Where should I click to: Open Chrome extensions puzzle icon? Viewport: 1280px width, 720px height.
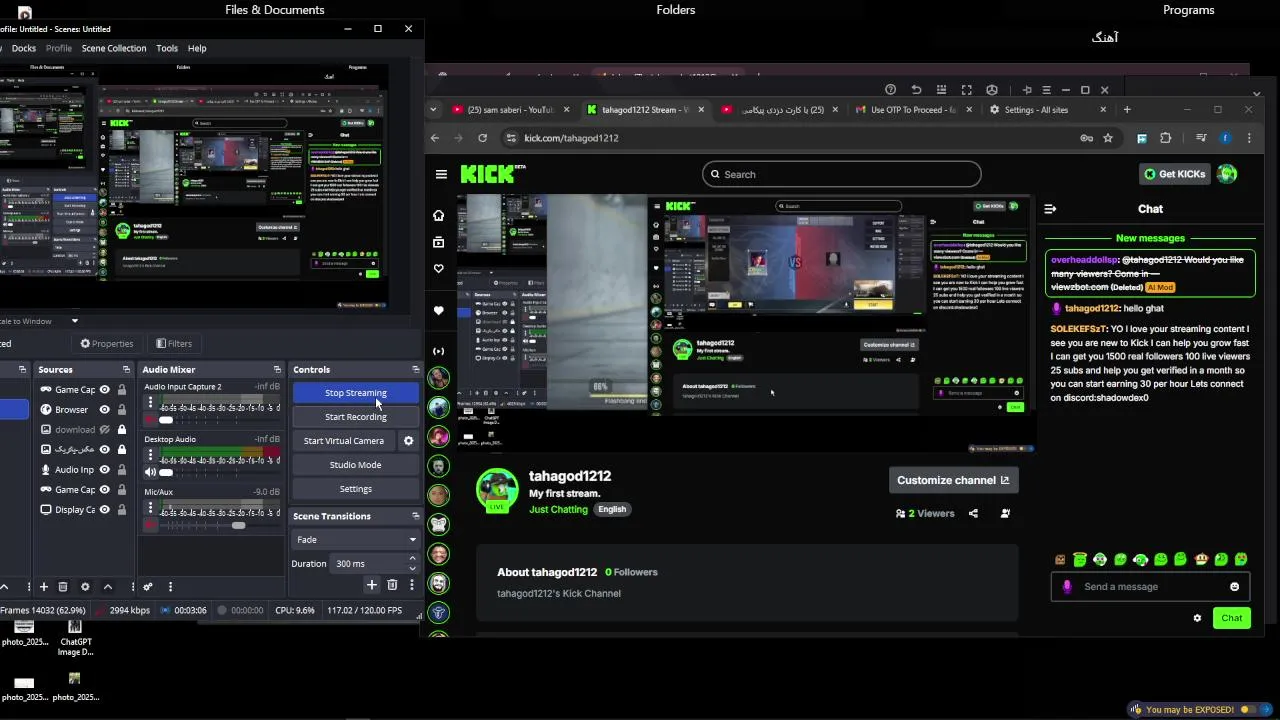pos(1165,138)
